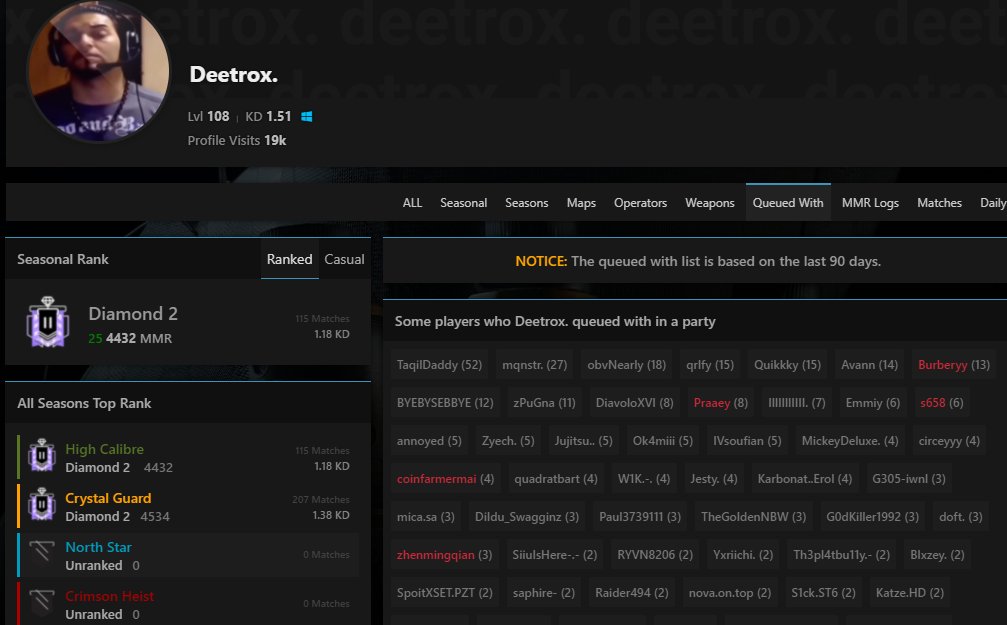Open the Operators tab

[x=640, y=203]
